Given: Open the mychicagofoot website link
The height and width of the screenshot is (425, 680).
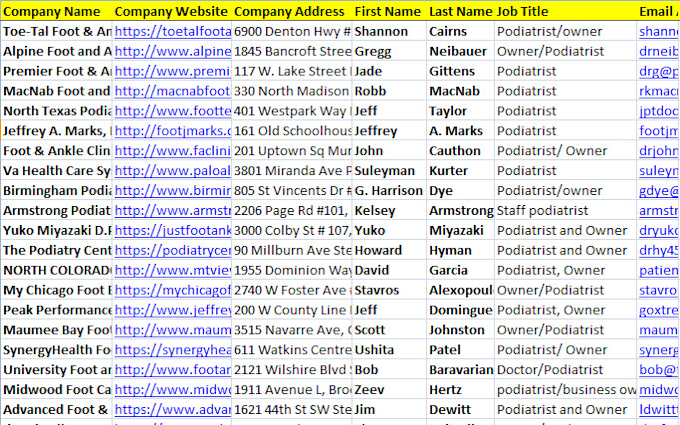Looking at the screenshot, I should [x=173, y=290].
